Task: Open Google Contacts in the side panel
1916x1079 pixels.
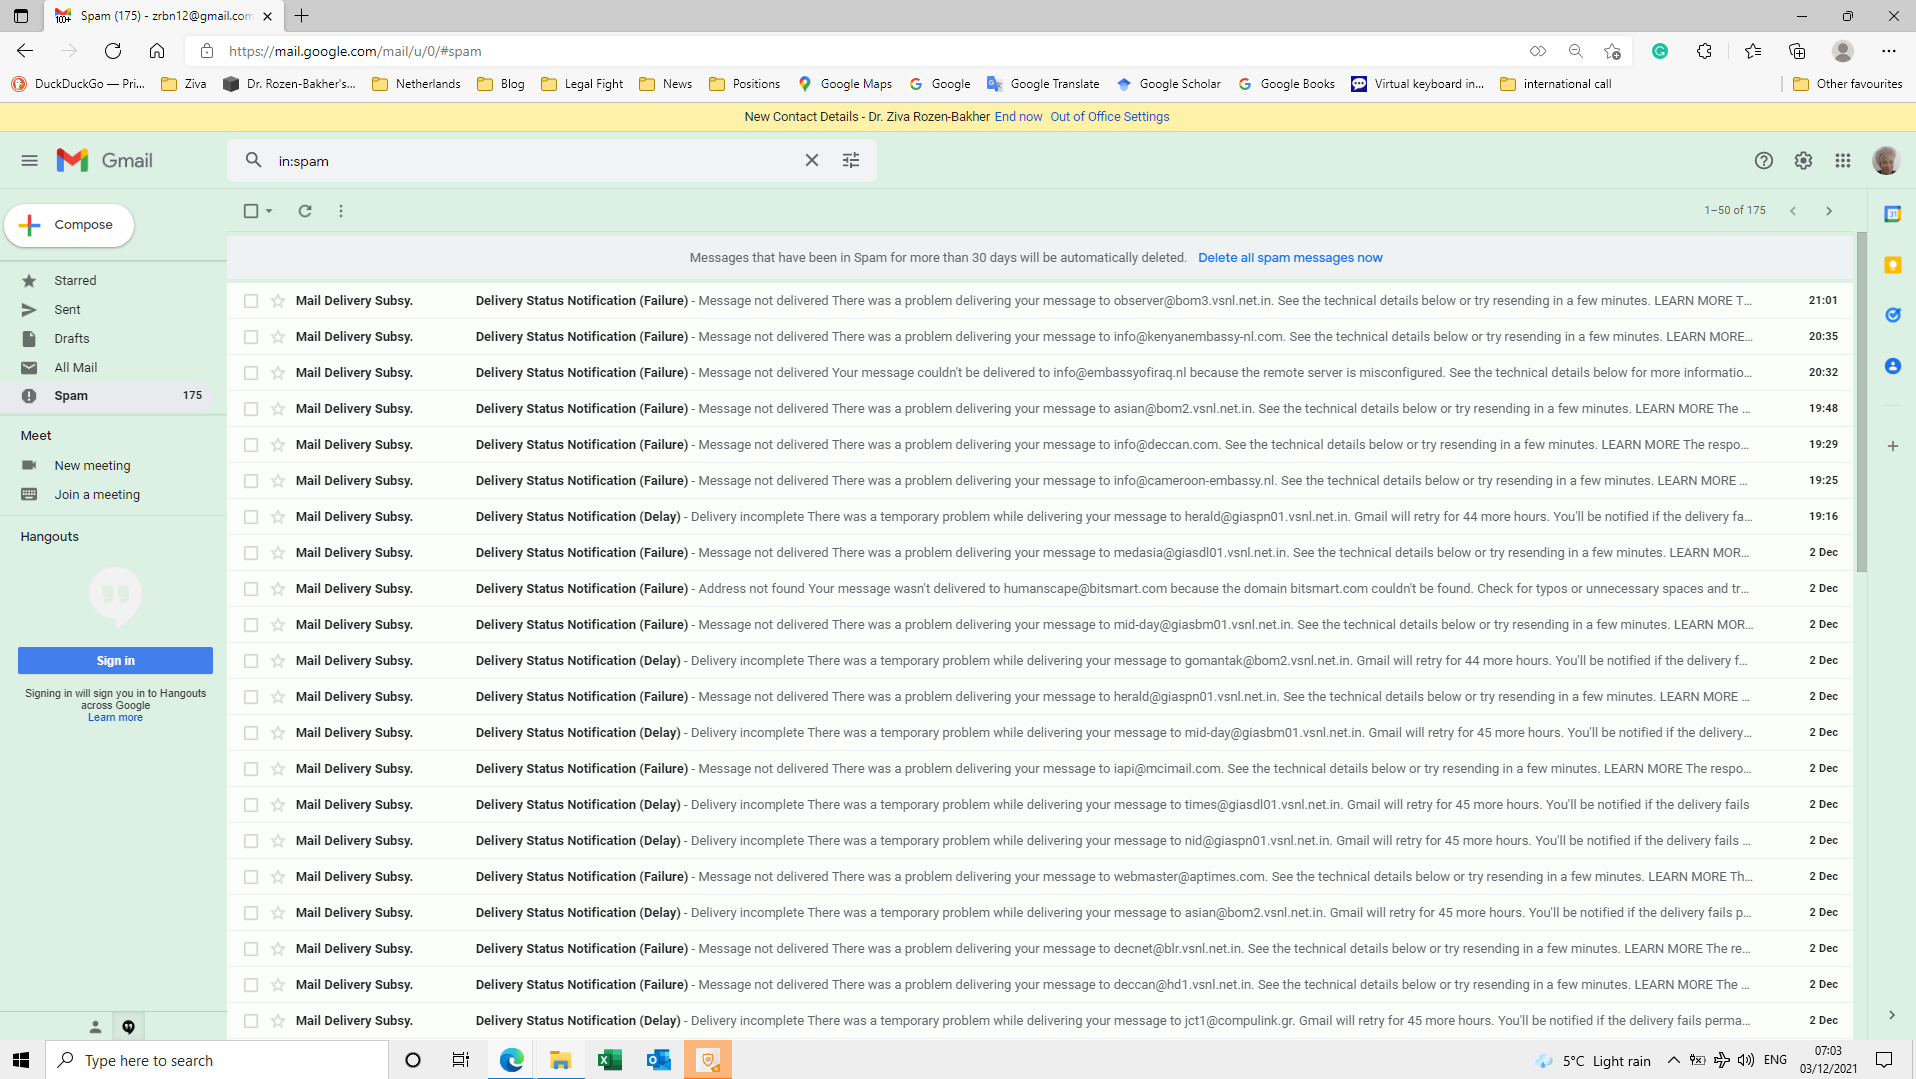Action: pos(1893,366)
